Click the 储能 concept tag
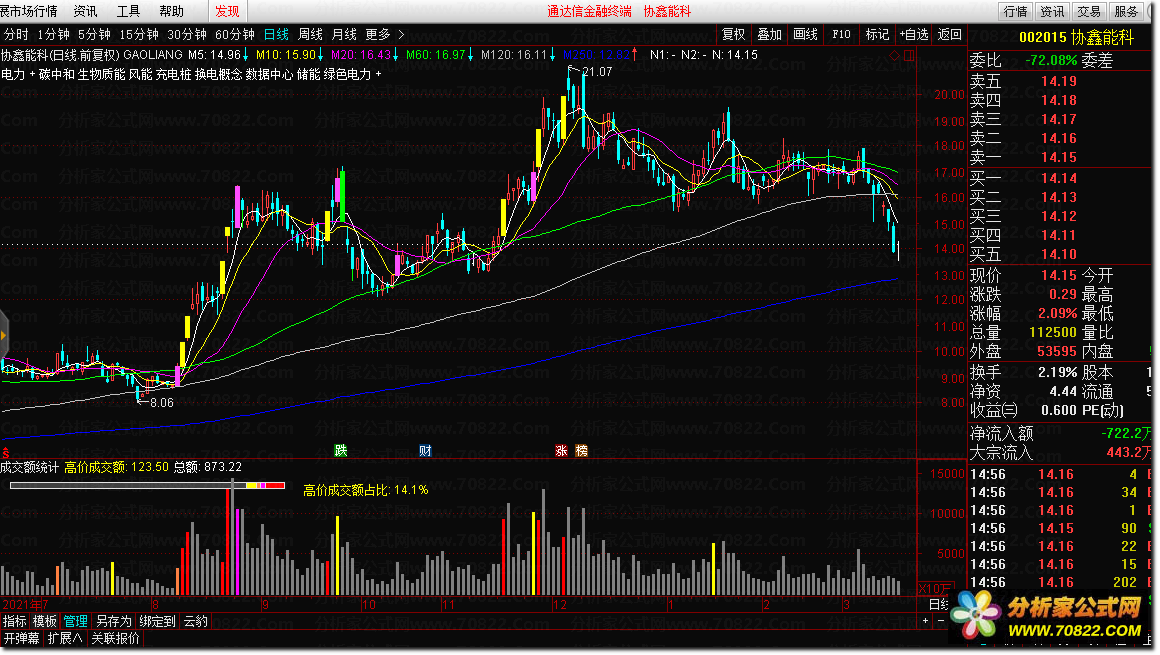This screenshot has width=1160, height=655. pos(308,74)
